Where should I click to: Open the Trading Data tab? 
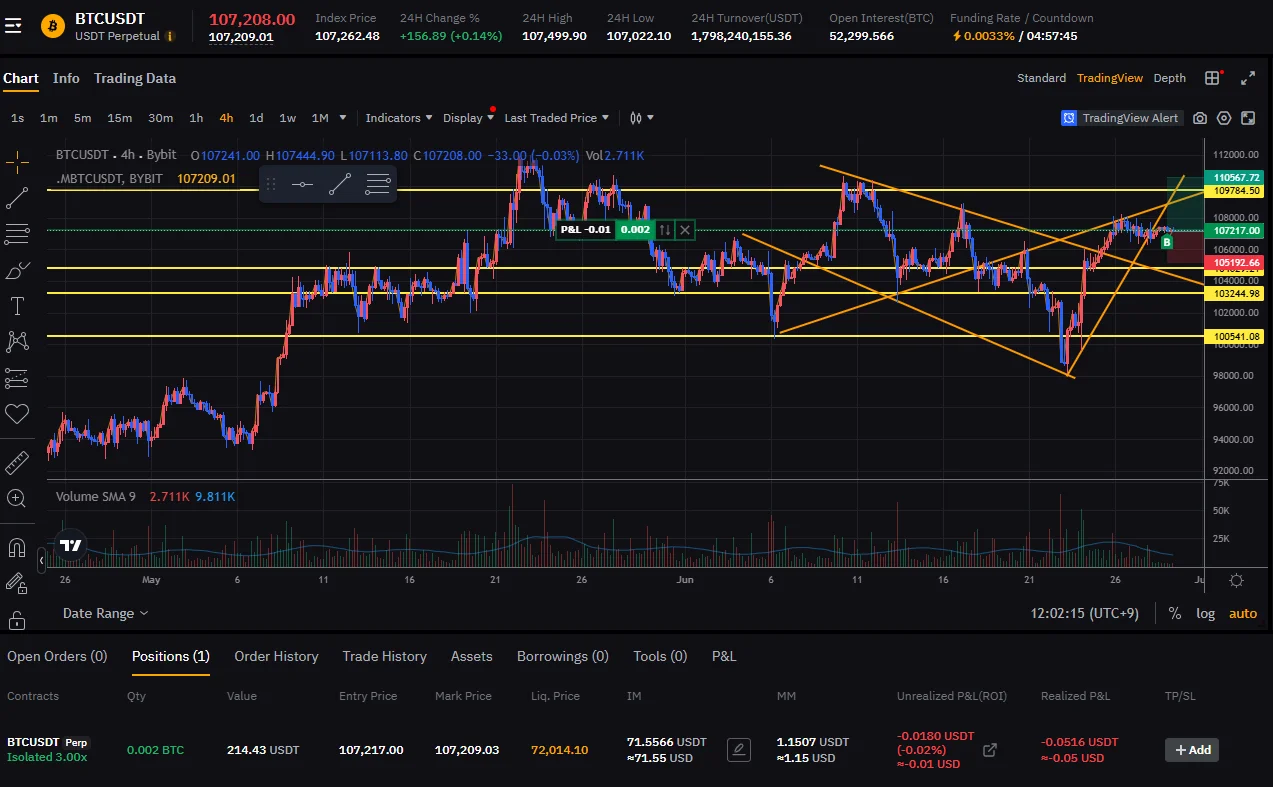pyautogui.click(x=135, y=78)
